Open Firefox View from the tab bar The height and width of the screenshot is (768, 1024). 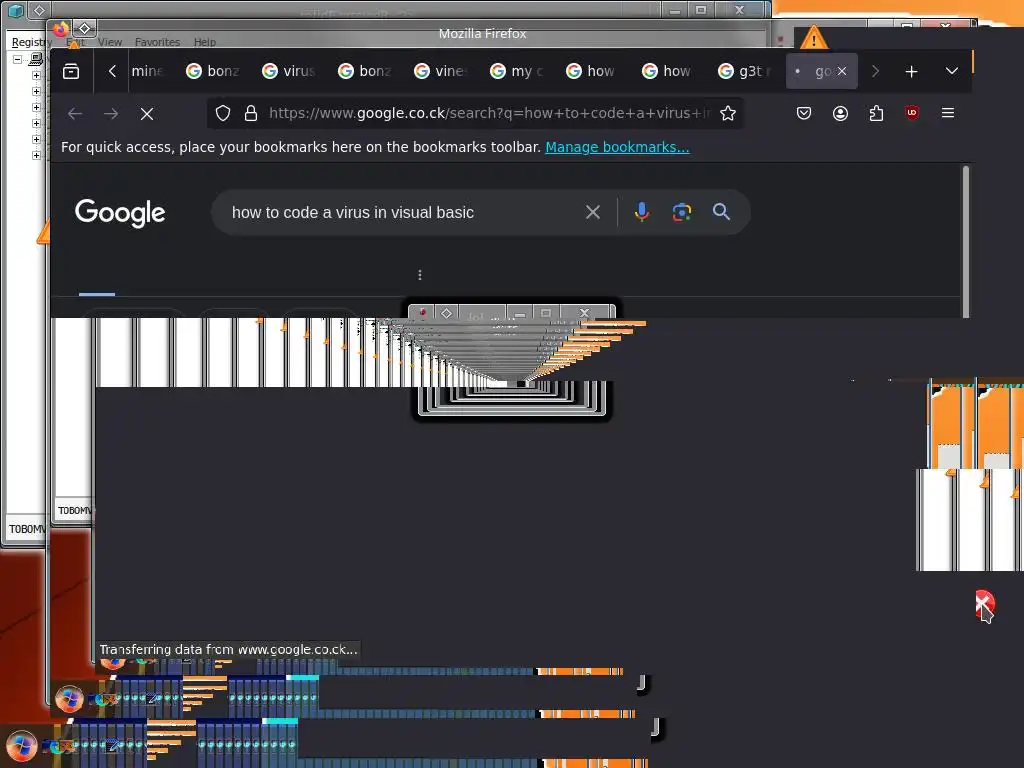(x=71, y=71)
